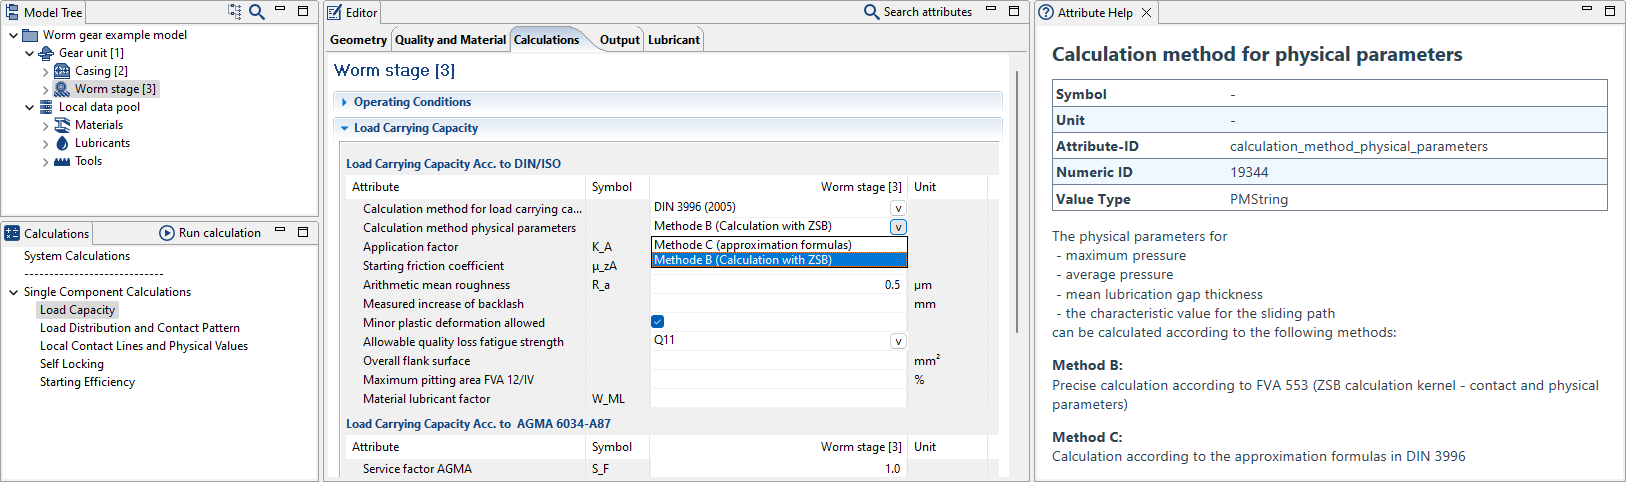Click the Tools icon in model tree

coord(62,161)
